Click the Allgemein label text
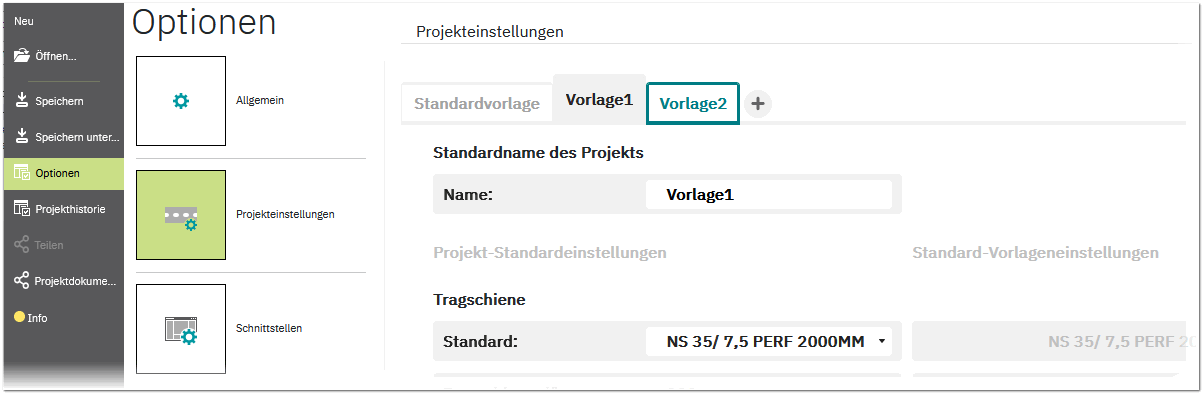Image resolution: width=1203 pixels, height=394 pixels. [x=260, y=100]
